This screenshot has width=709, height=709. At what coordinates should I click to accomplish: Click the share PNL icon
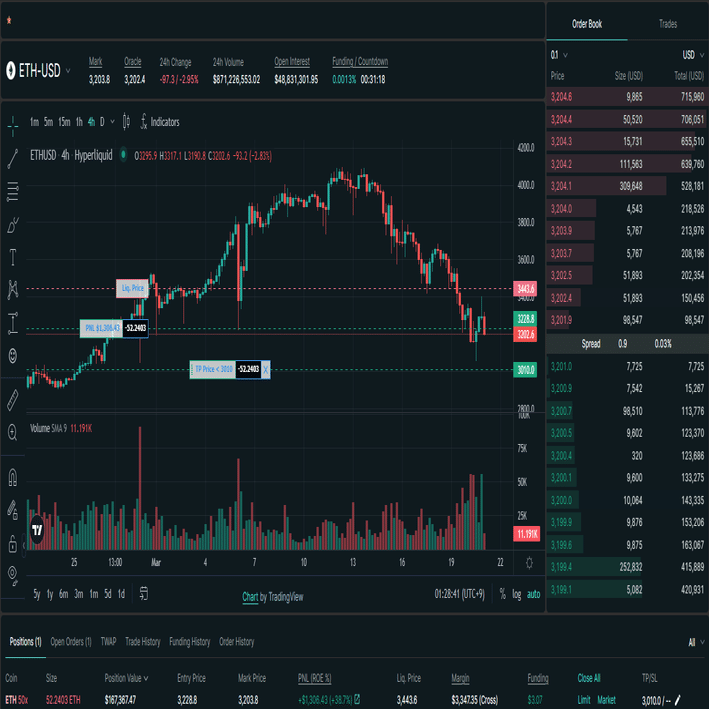tap(357, 700)
